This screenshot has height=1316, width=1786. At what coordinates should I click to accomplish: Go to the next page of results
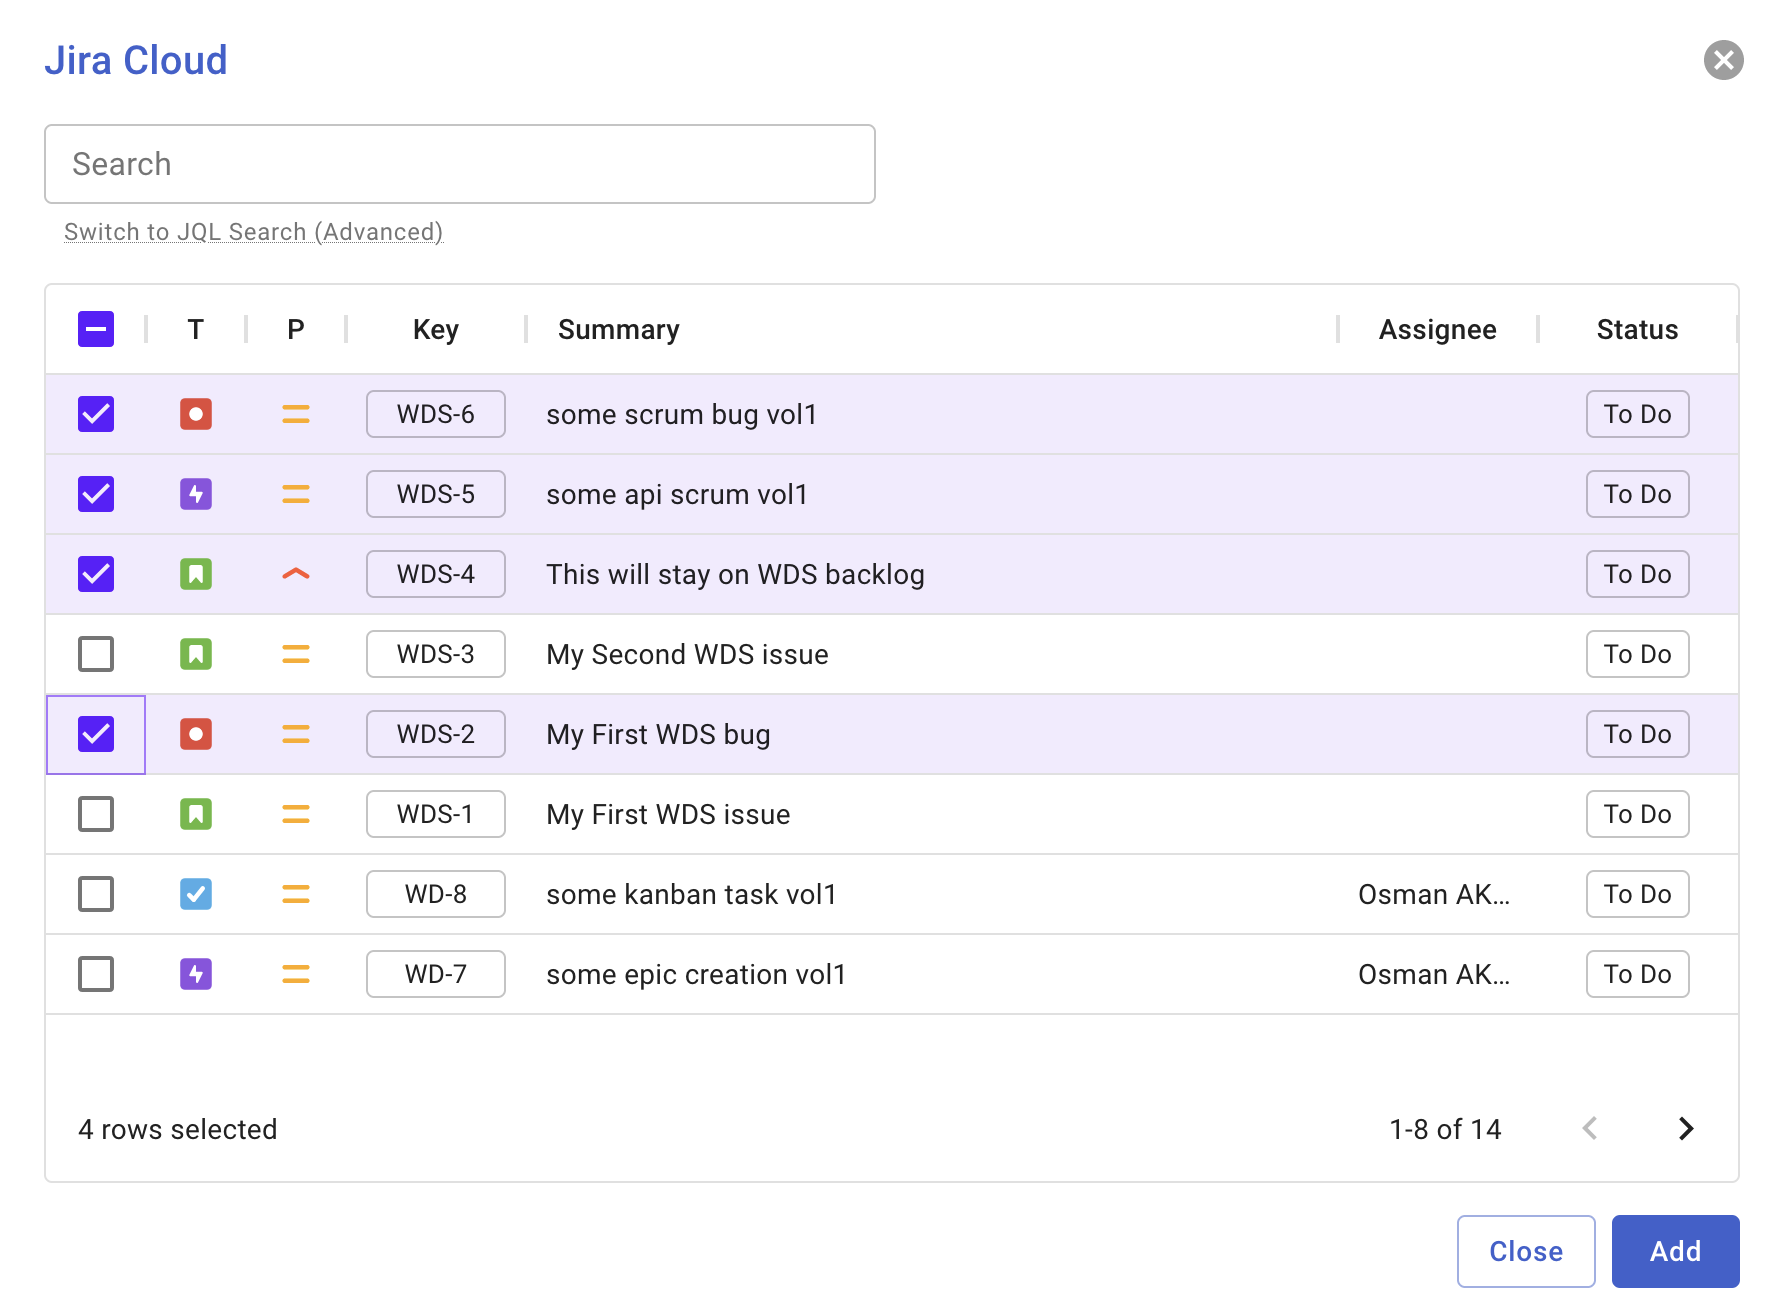pos(1686,1129)
